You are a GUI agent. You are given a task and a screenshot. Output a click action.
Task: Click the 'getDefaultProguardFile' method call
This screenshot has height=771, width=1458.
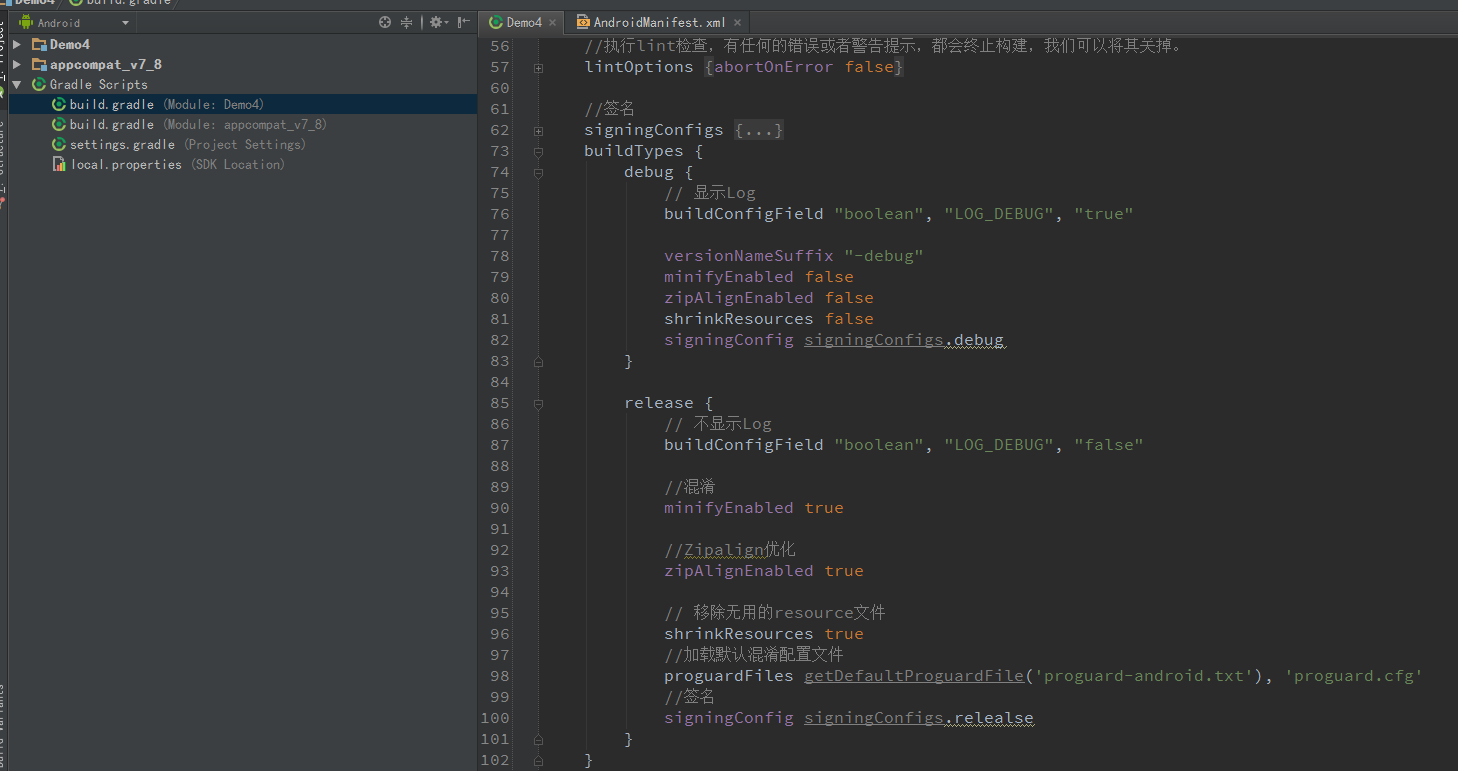point(914,676)
